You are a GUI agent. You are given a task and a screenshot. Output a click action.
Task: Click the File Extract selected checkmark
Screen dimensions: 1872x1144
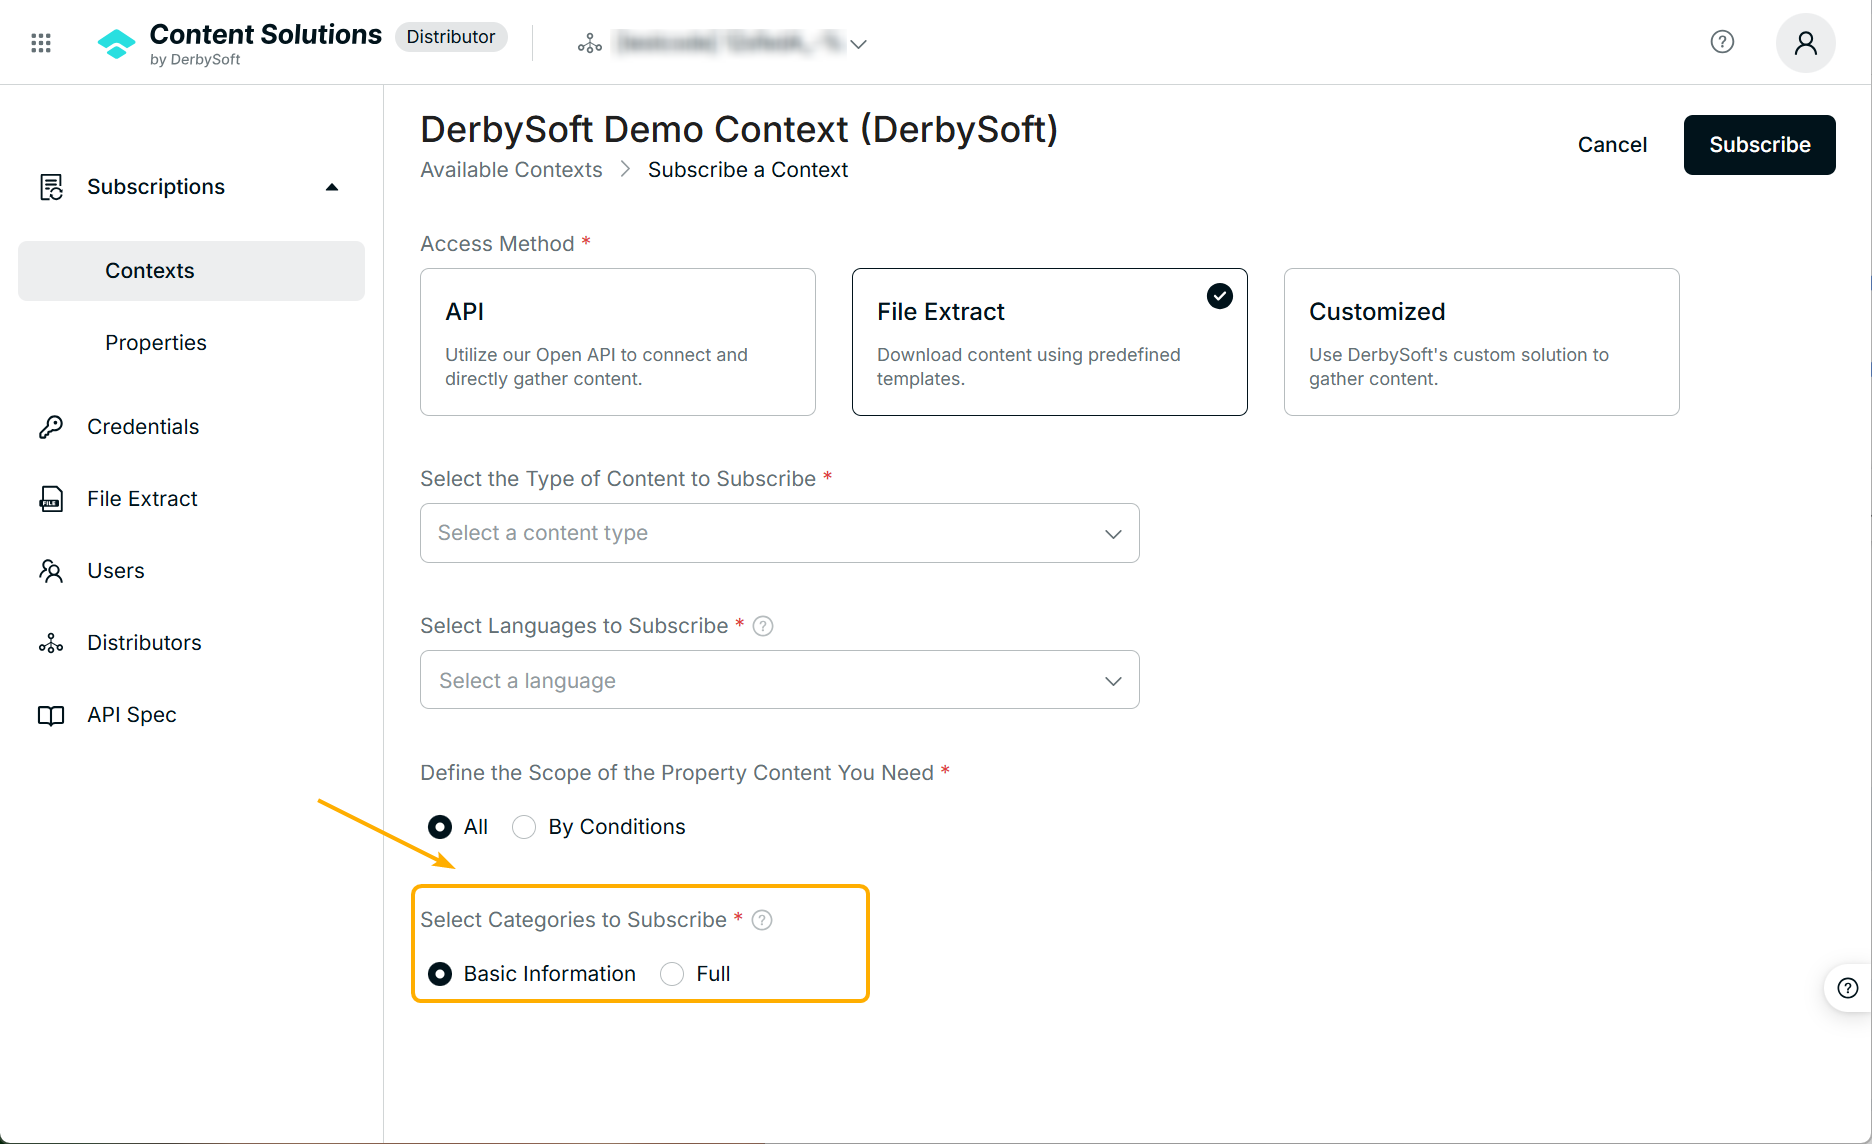(x=1220, y=296)
